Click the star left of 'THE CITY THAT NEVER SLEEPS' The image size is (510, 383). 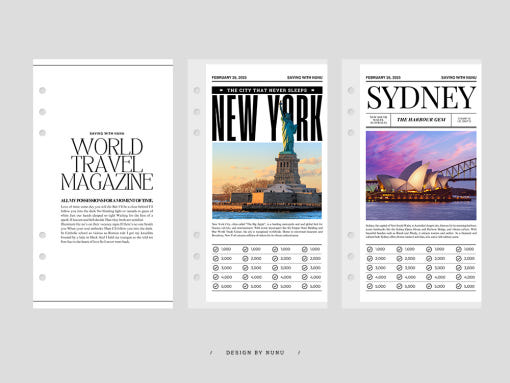coord(221,90)
